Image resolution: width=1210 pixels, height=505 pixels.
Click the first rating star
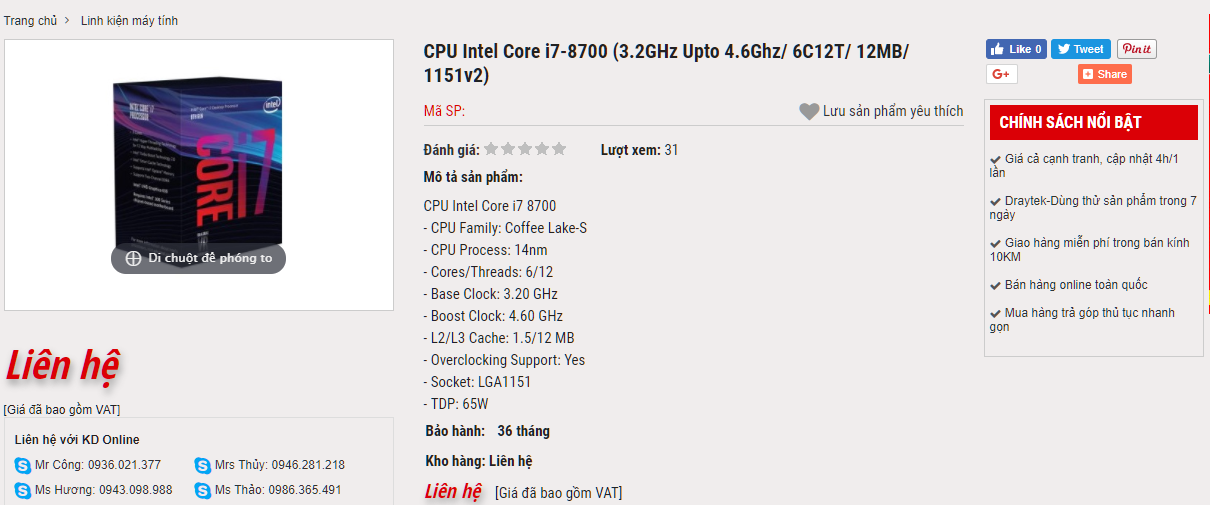(491, 150)
